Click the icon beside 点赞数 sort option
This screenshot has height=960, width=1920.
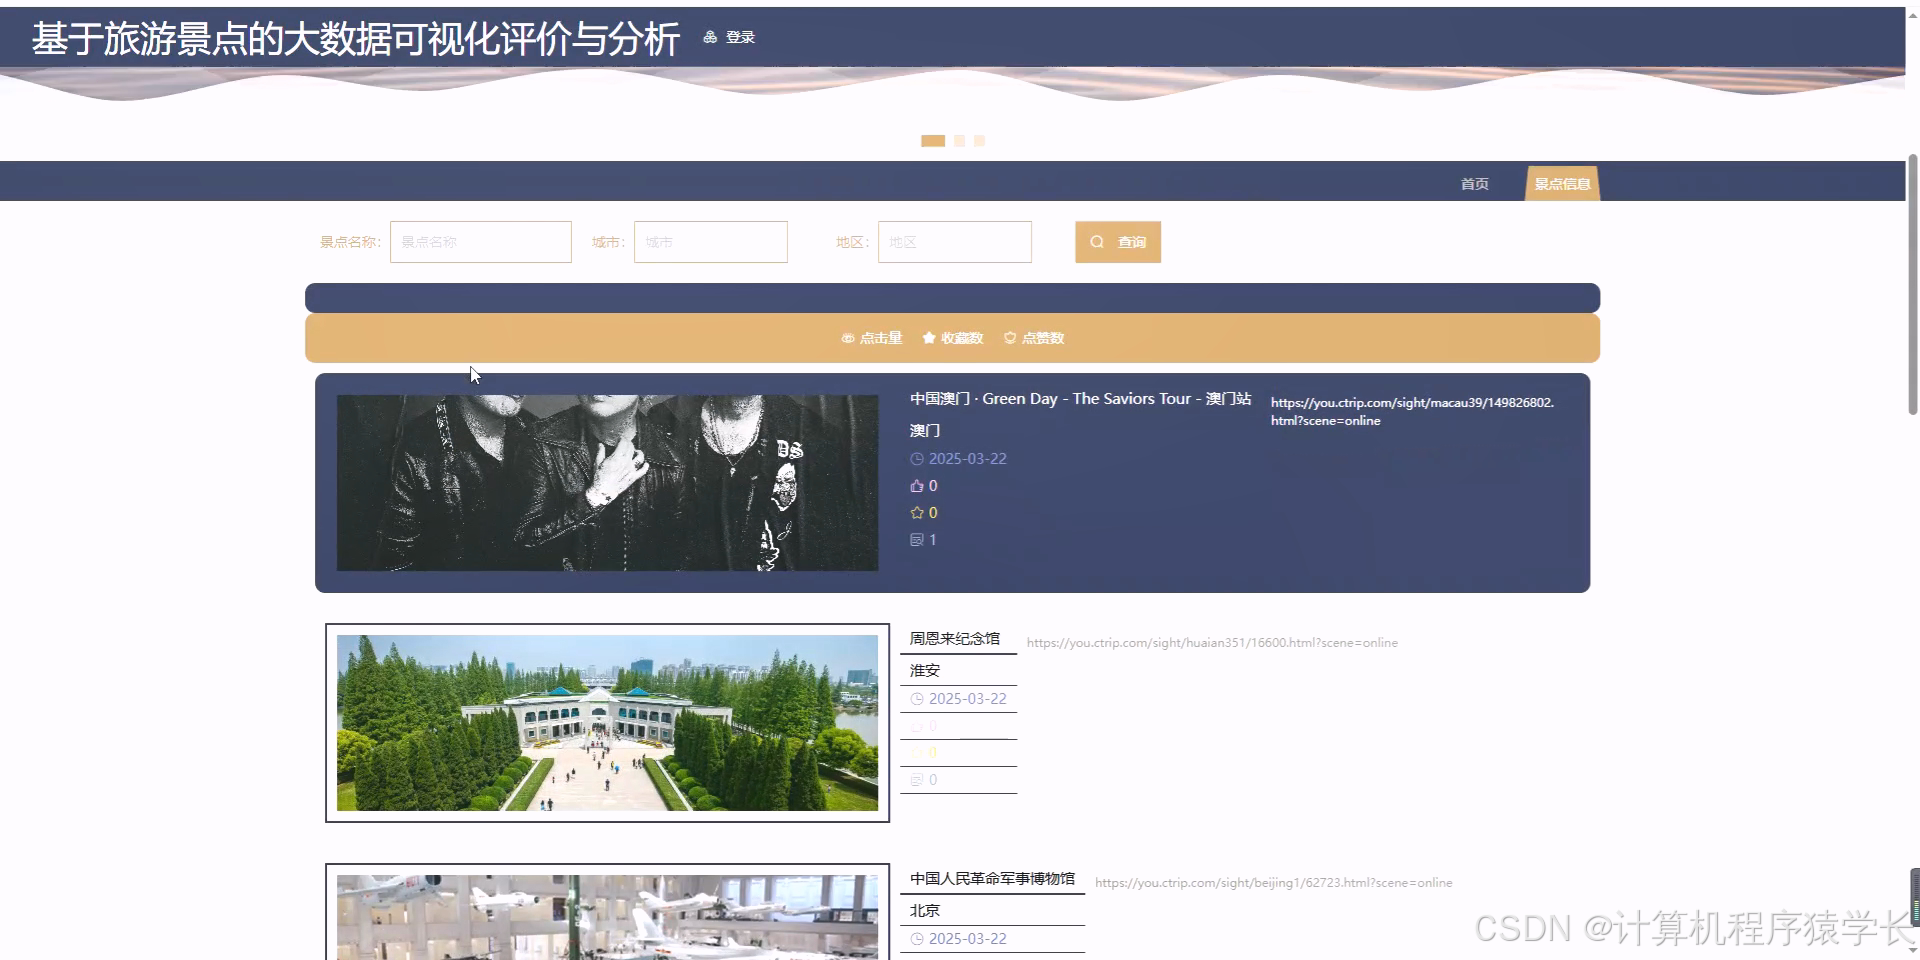point(1010,338)
